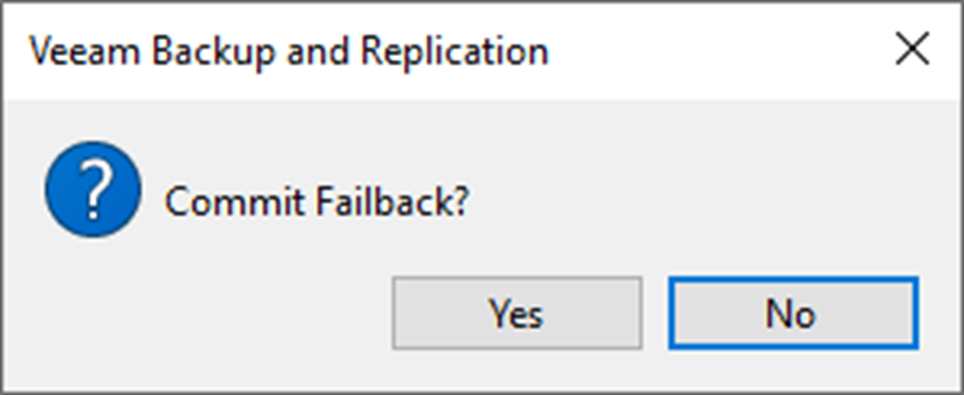
Task: Click the round blue help-style icon
Action: 93,190
